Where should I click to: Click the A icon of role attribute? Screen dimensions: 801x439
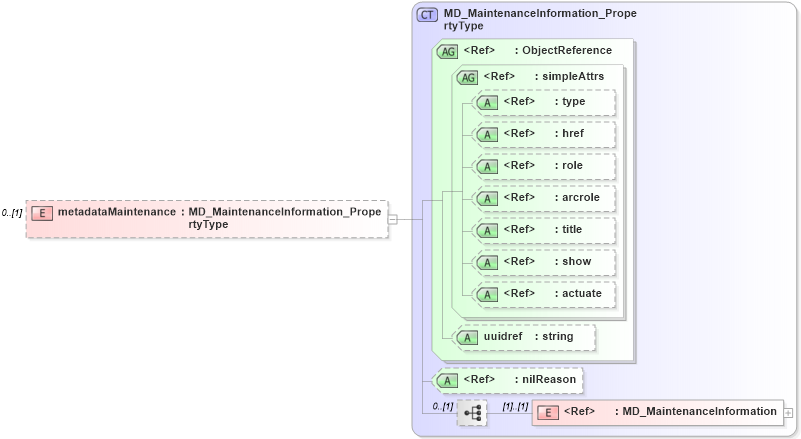pyautogui.click(x=487, y=167)
